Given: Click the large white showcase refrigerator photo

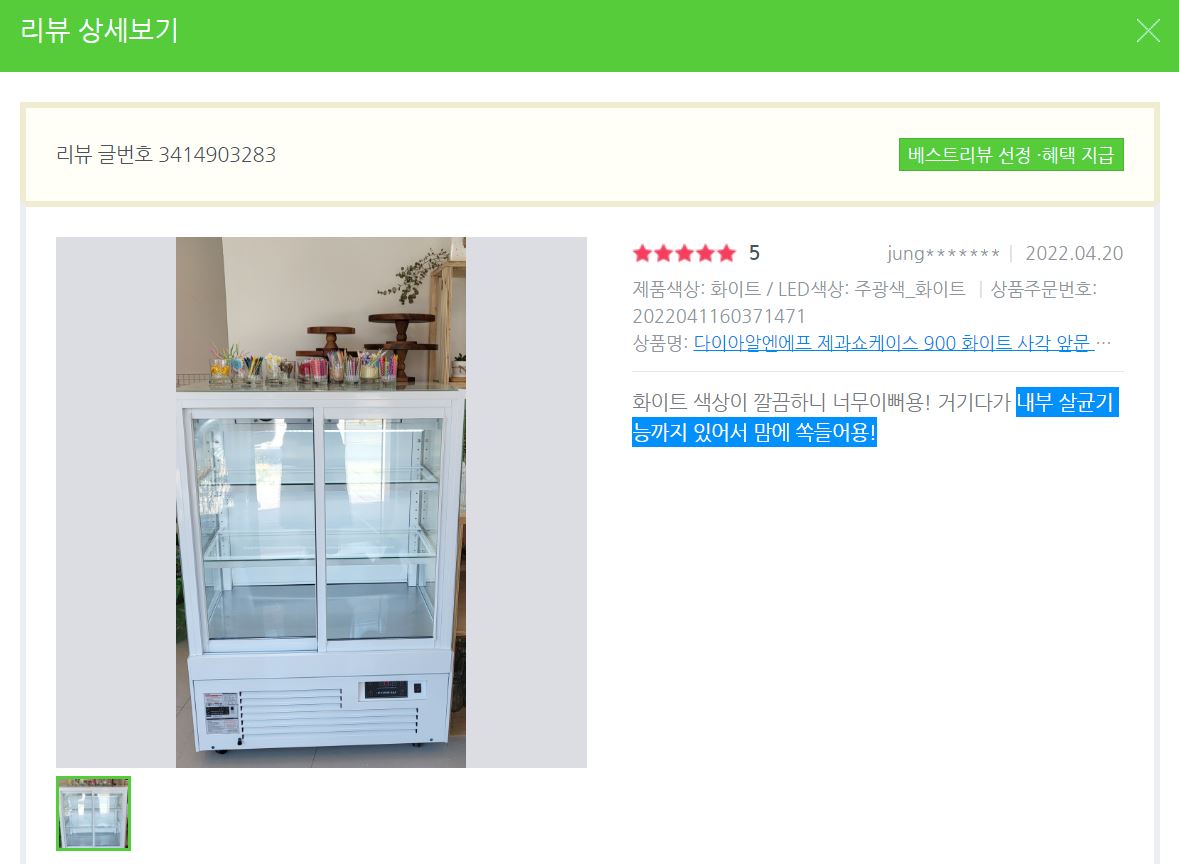Looking at the screenshot, I should point(321,502).
